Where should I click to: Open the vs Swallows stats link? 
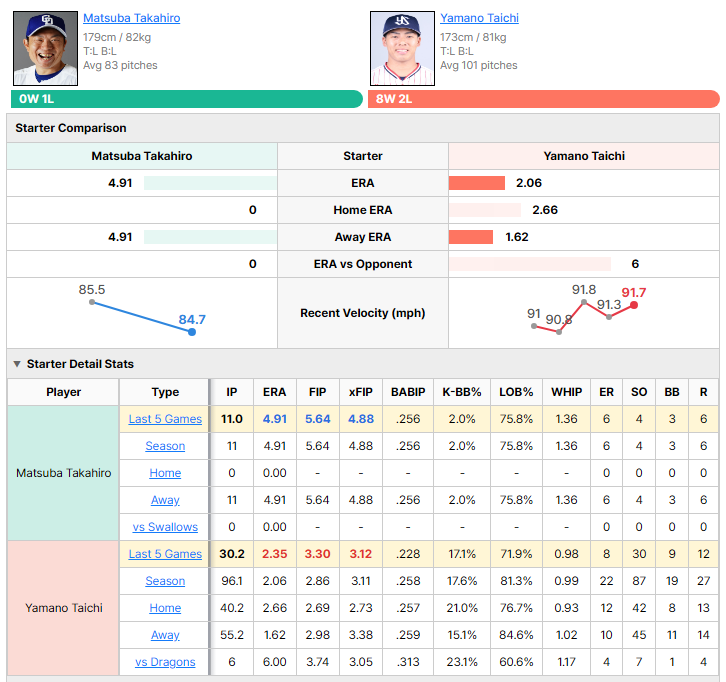tap(165, 527)
